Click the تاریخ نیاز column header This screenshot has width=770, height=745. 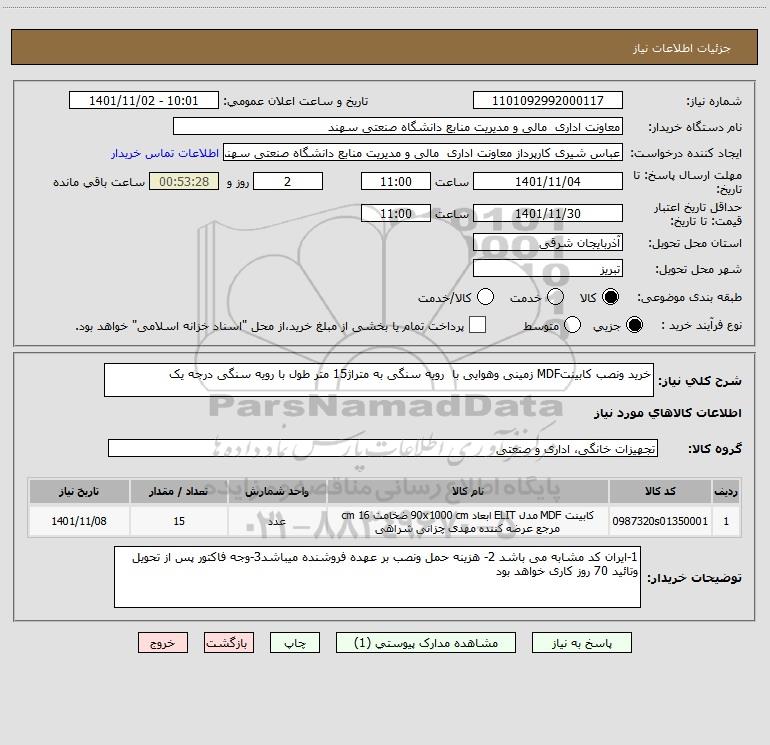pyautogui.click(x=79, y=492)
